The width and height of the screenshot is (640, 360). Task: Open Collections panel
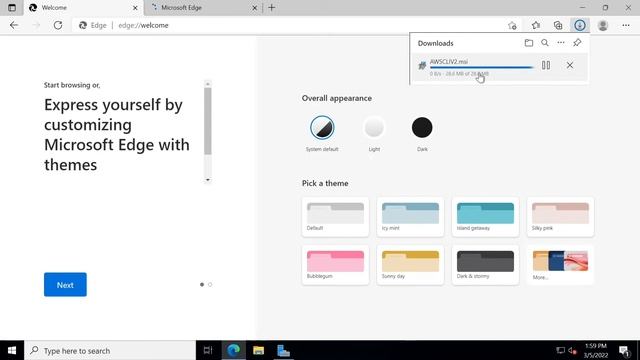click(558, 25)
